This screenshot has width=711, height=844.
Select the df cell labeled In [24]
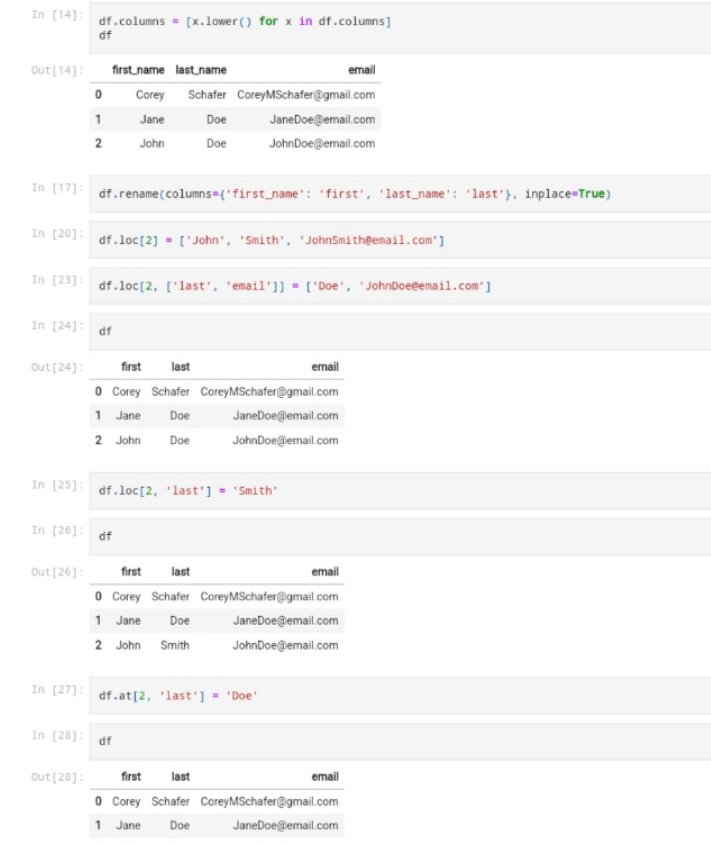[x=400, y=332]
